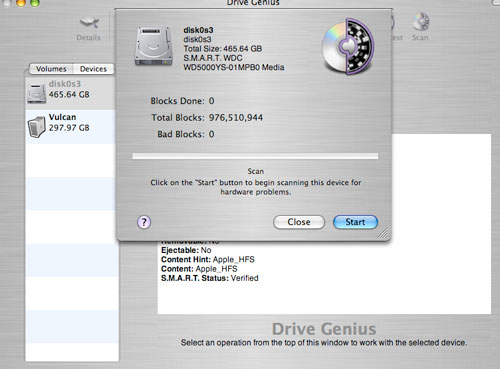Click the dialog resize grip corner
This screenshot has height=369, width=500.
click(384, 234)
